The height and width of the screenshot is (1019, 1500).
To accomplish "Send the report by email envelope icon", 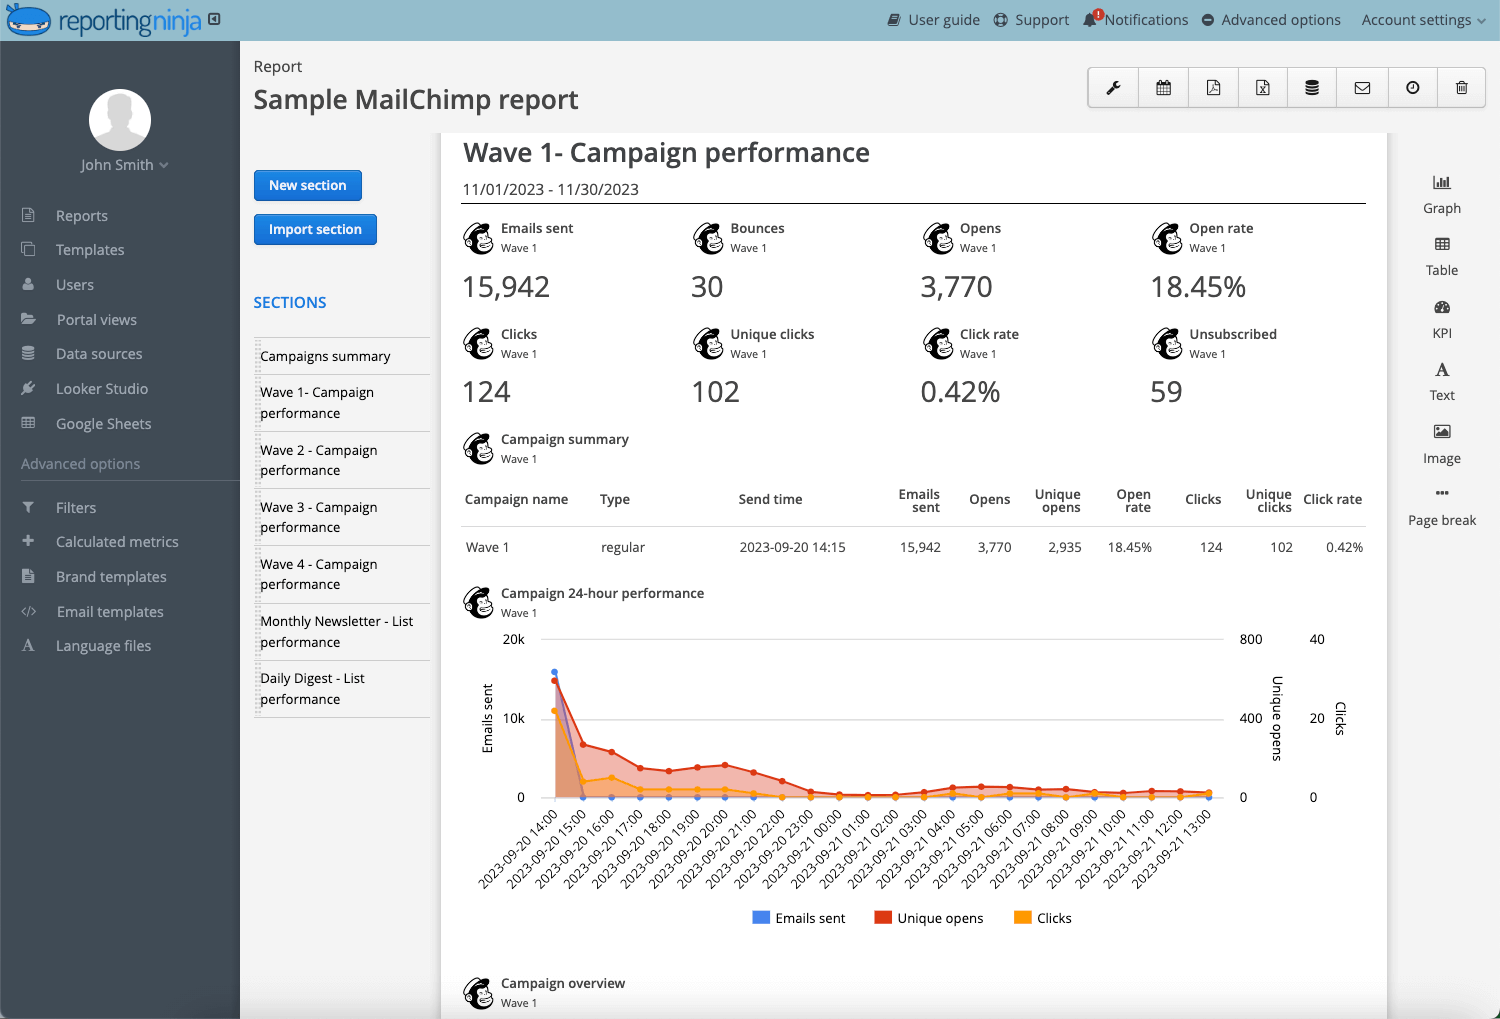I will click(x=1362, y=88).
